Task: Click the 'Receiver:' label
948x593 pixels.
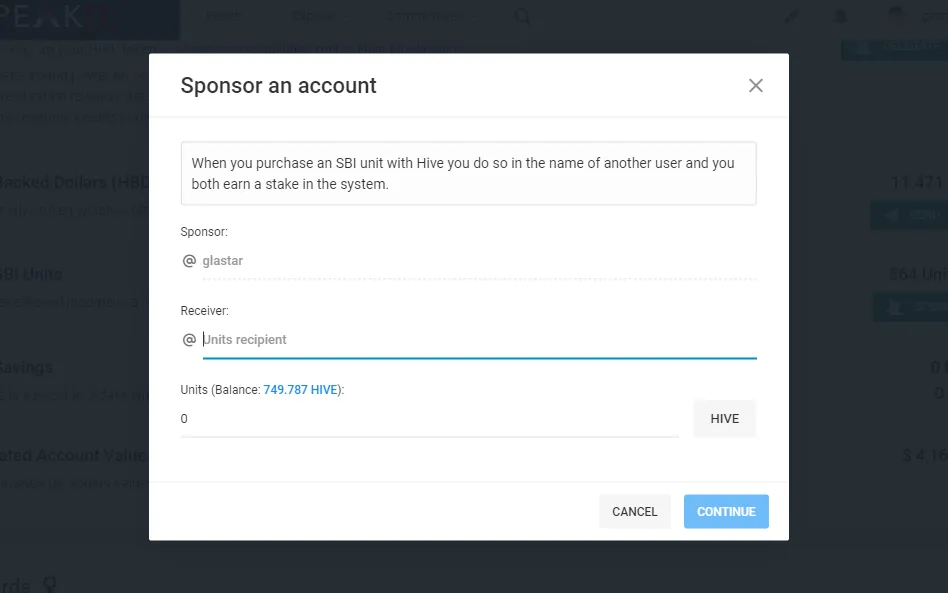Action: 204,311
